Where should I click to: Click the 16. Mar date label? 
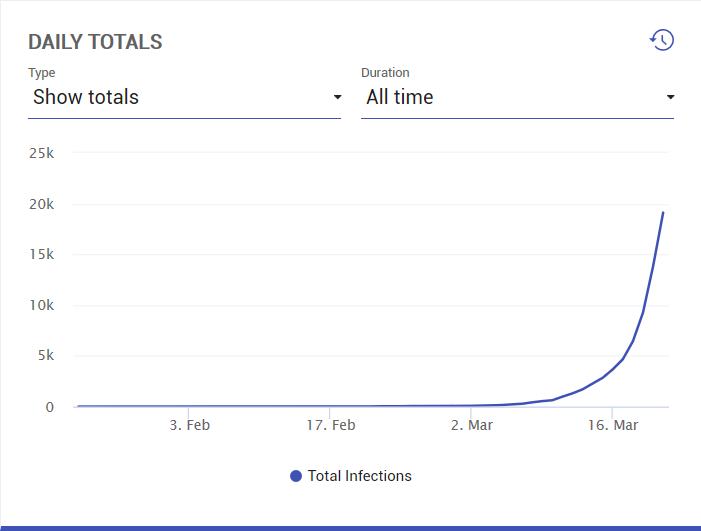(612, 425)
